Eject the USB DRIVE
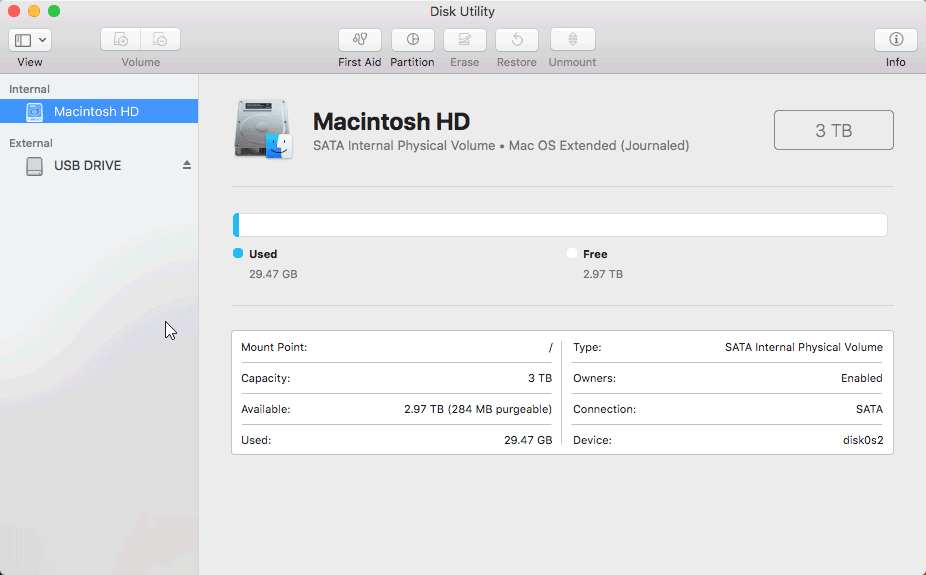 pos(187,165)
